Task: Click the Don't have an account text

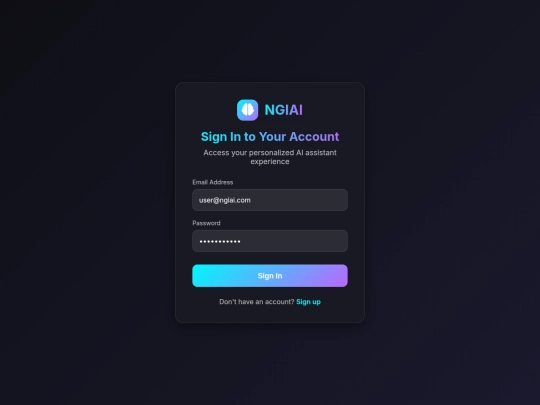Action: coord(257,302)
